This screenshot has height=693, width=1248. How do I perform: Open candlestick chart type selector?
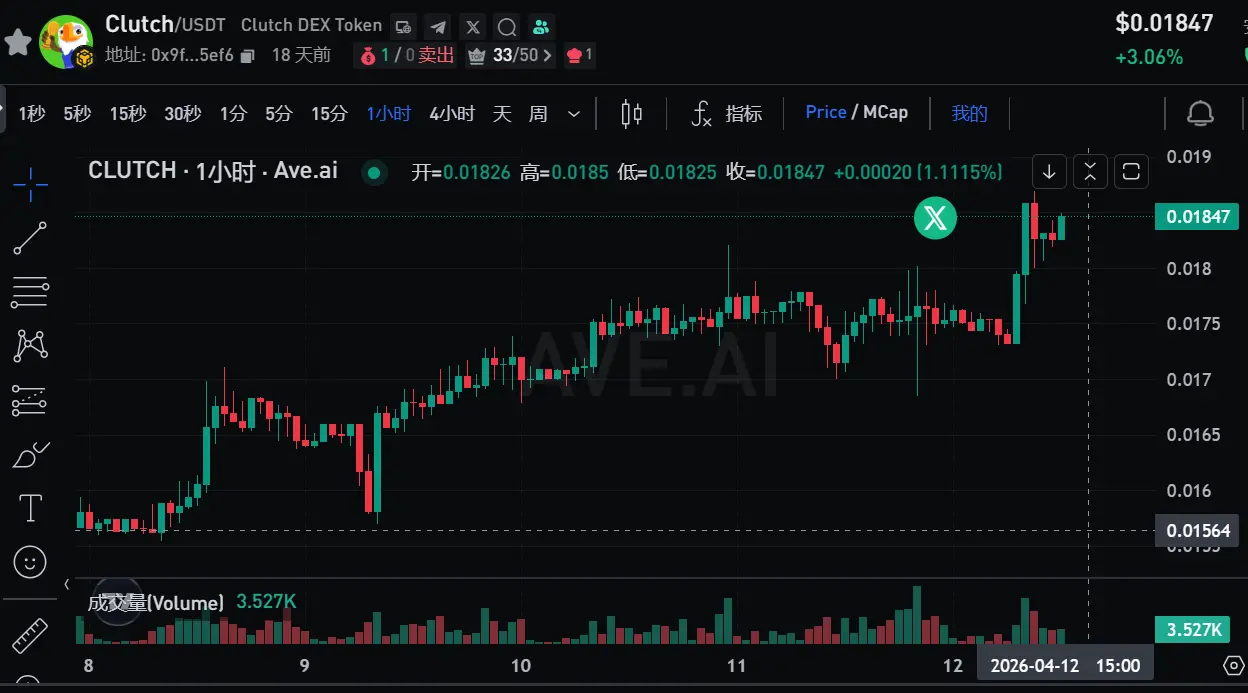click(632, 114)
